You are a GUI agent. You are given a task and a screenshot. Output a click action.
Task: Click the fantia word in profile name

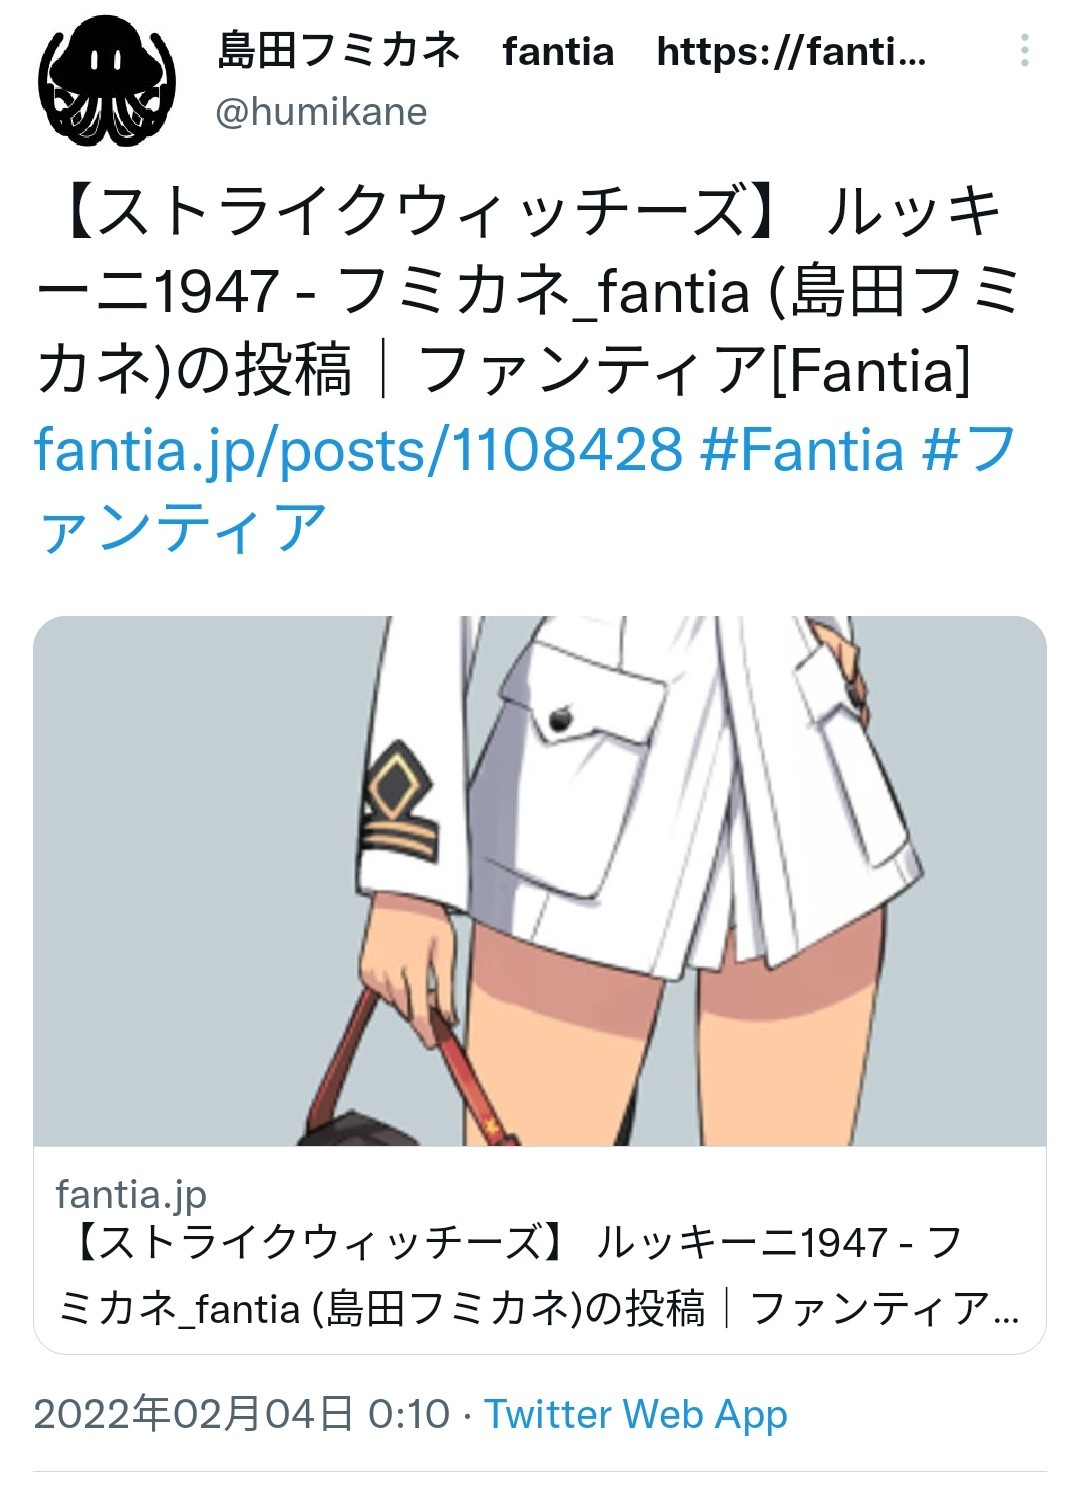click(558, 50)
